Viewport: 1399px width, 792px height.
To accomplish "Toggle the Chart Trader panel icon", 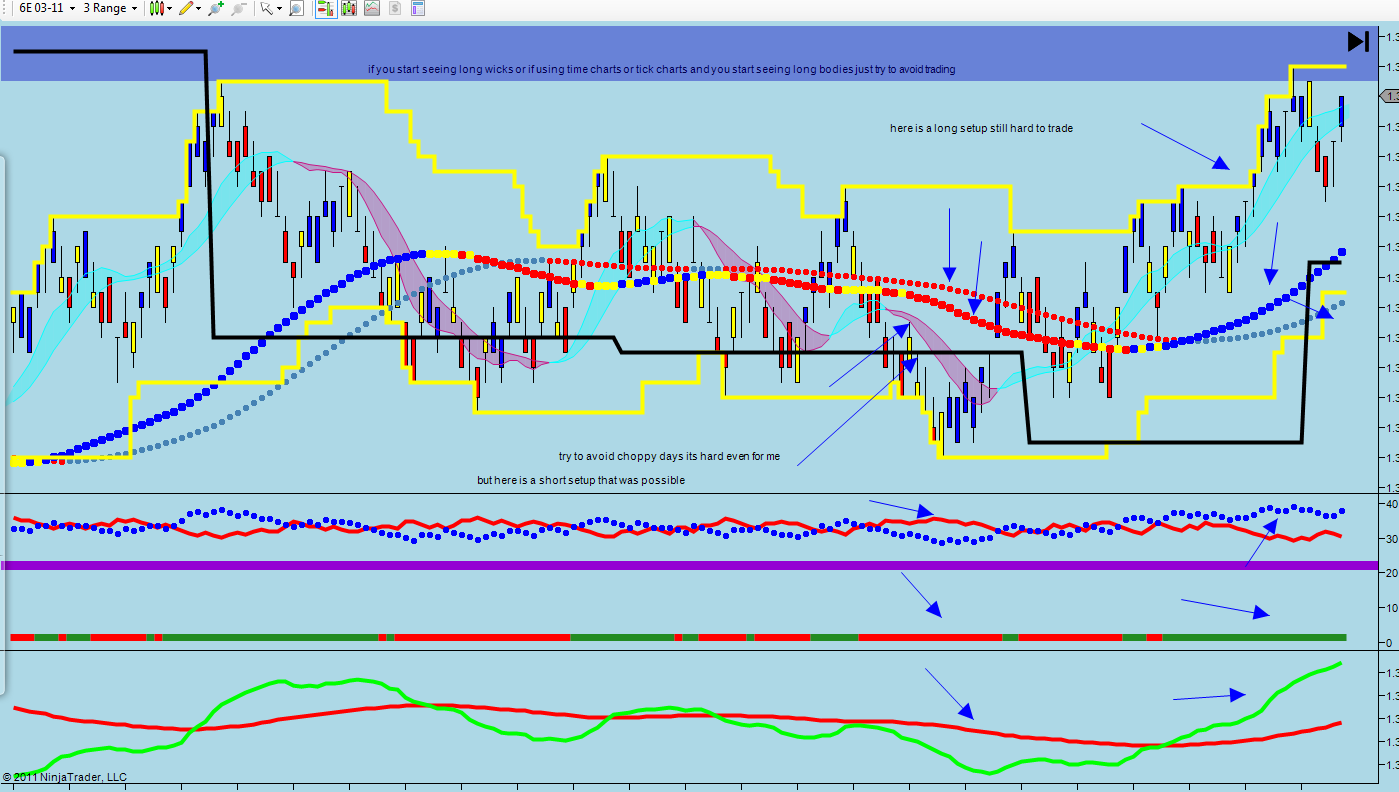I will point(325,8).
